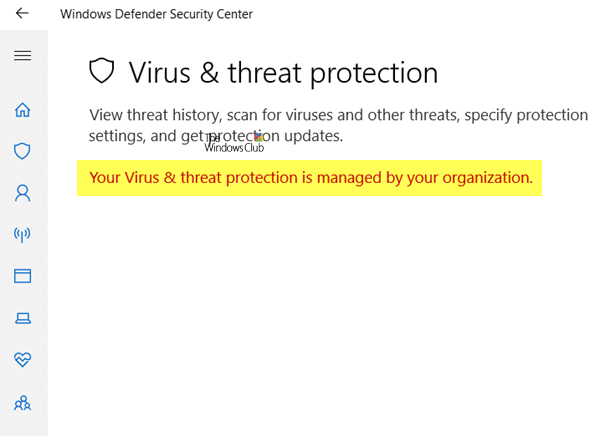Viewport: 600px width, 436px height.
Task: Click the "Virus & threat protection" page heading
Action: (283, 72)
